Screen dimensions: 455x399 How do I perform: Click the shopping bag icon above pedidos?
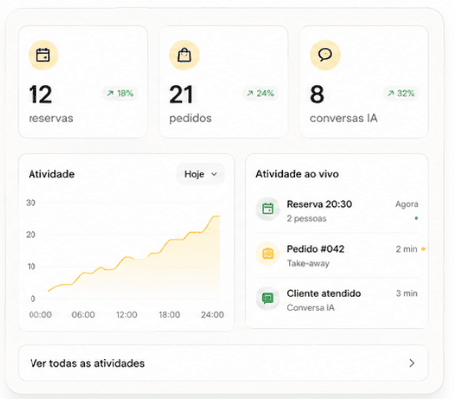click(x=184, y=55)
